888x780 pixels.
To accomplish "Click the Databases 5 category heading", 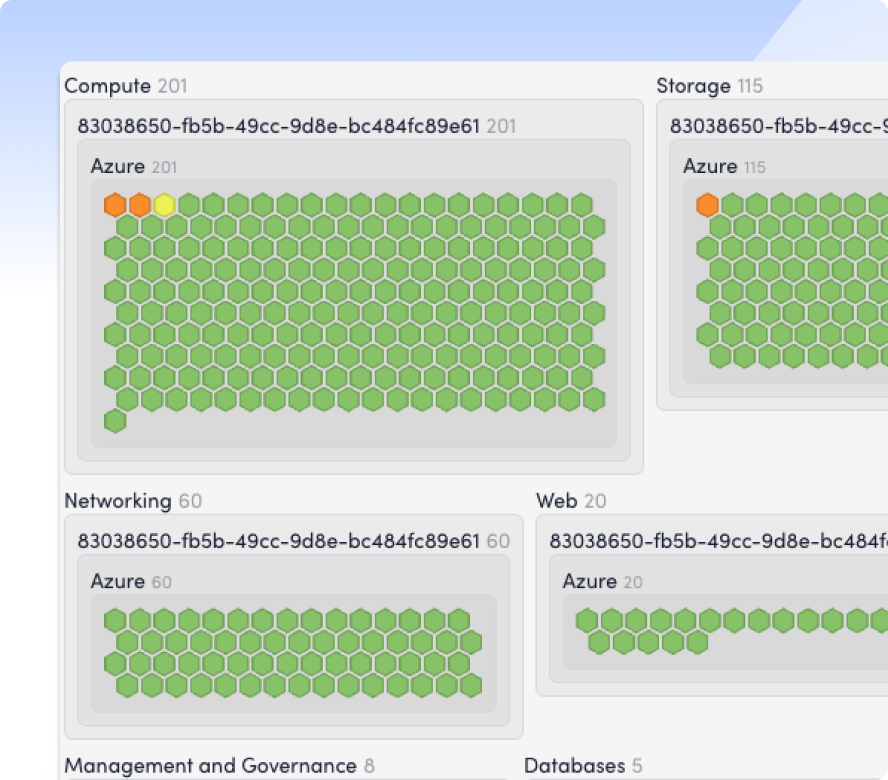I will (x=583, y=765).
